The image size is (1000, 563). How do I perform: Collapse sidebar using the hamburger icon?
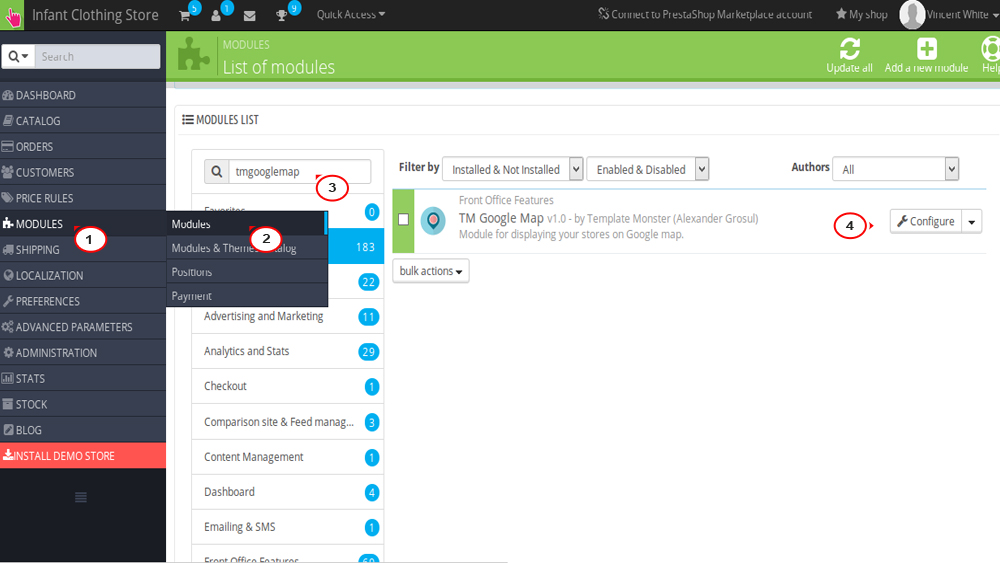click(81, 497)
